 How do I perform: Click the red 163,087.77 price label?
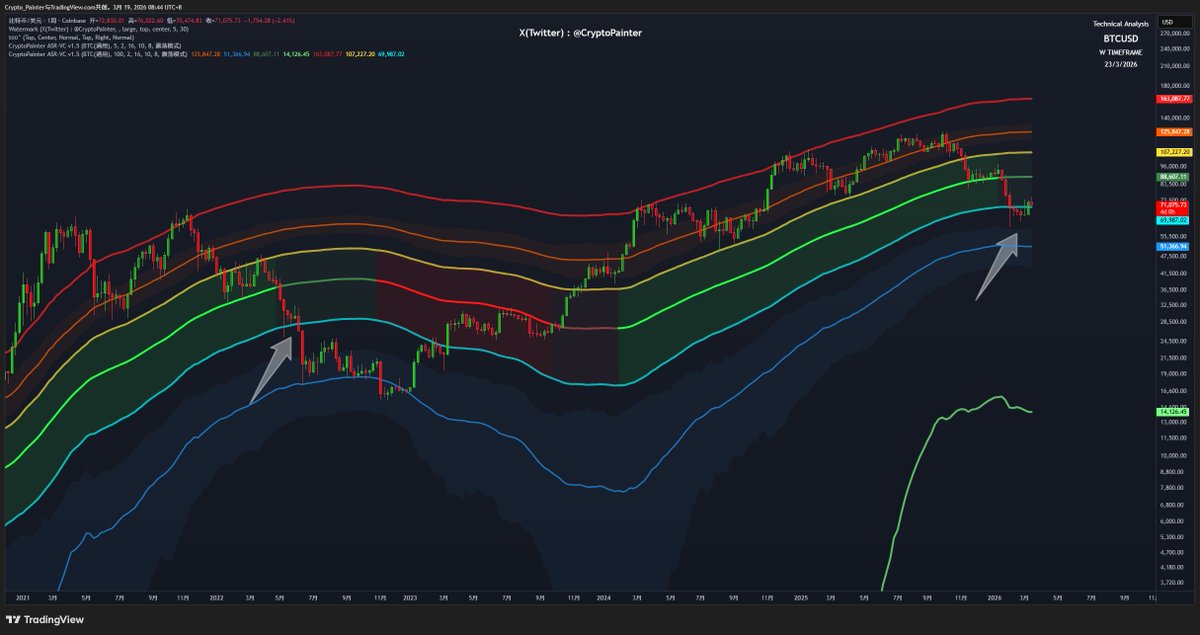click(1174, 99)
